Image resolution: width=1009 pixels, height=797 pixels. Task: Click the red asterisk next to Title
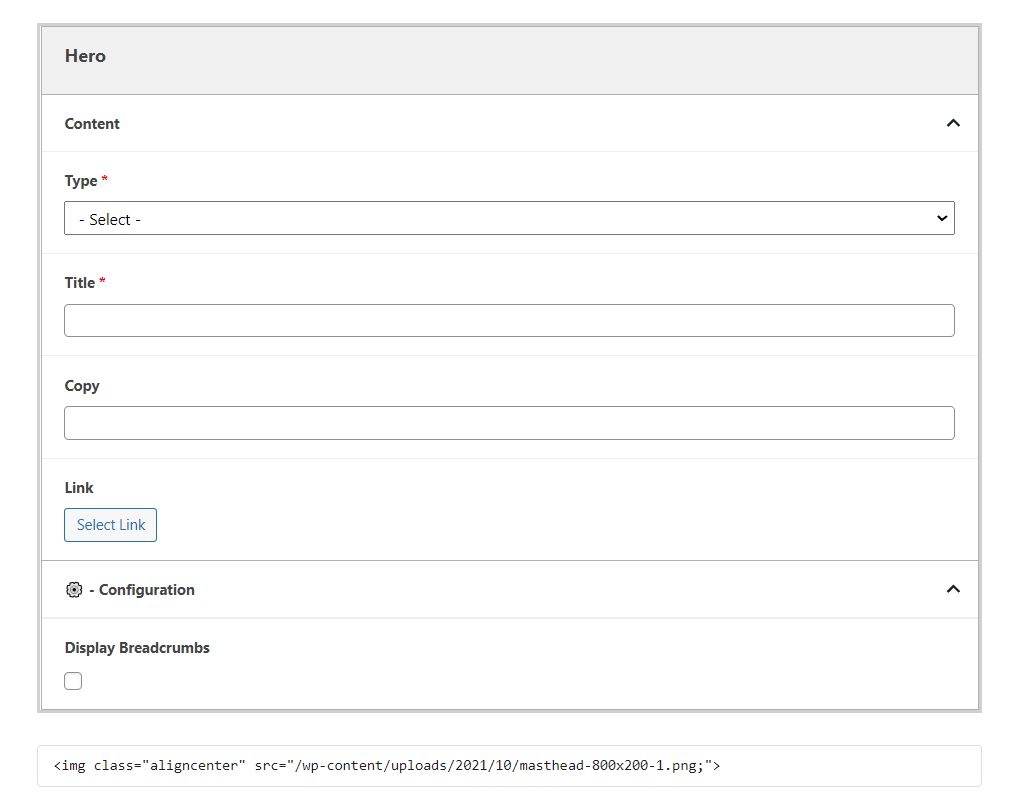(x=103, y=282)
